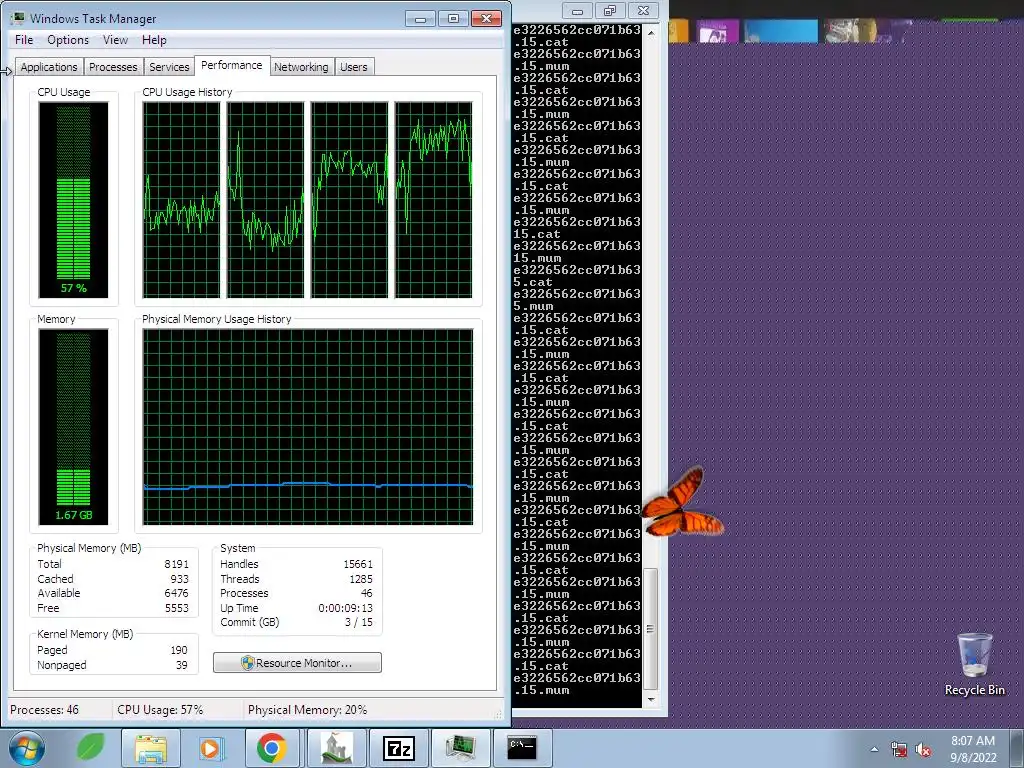Click status bar entry "CPU Usage: 57%"
Viewport: 1024px width, 768px height.
coord(160,710)
